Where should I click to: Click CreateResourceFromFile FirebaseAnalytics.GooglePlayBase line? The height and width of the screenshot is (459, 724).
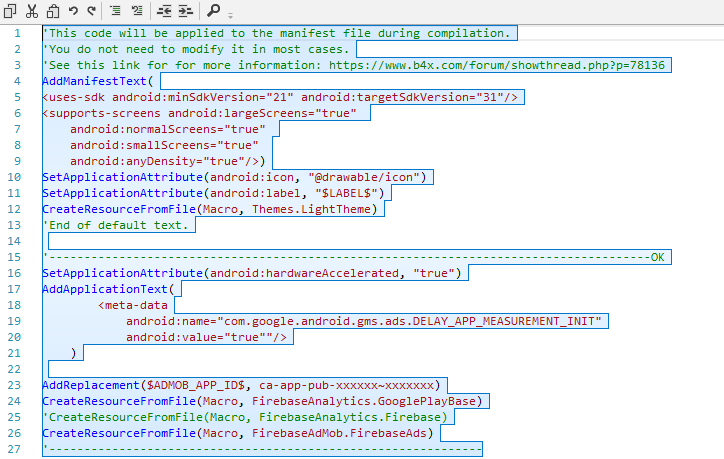[x=262, y=401]
